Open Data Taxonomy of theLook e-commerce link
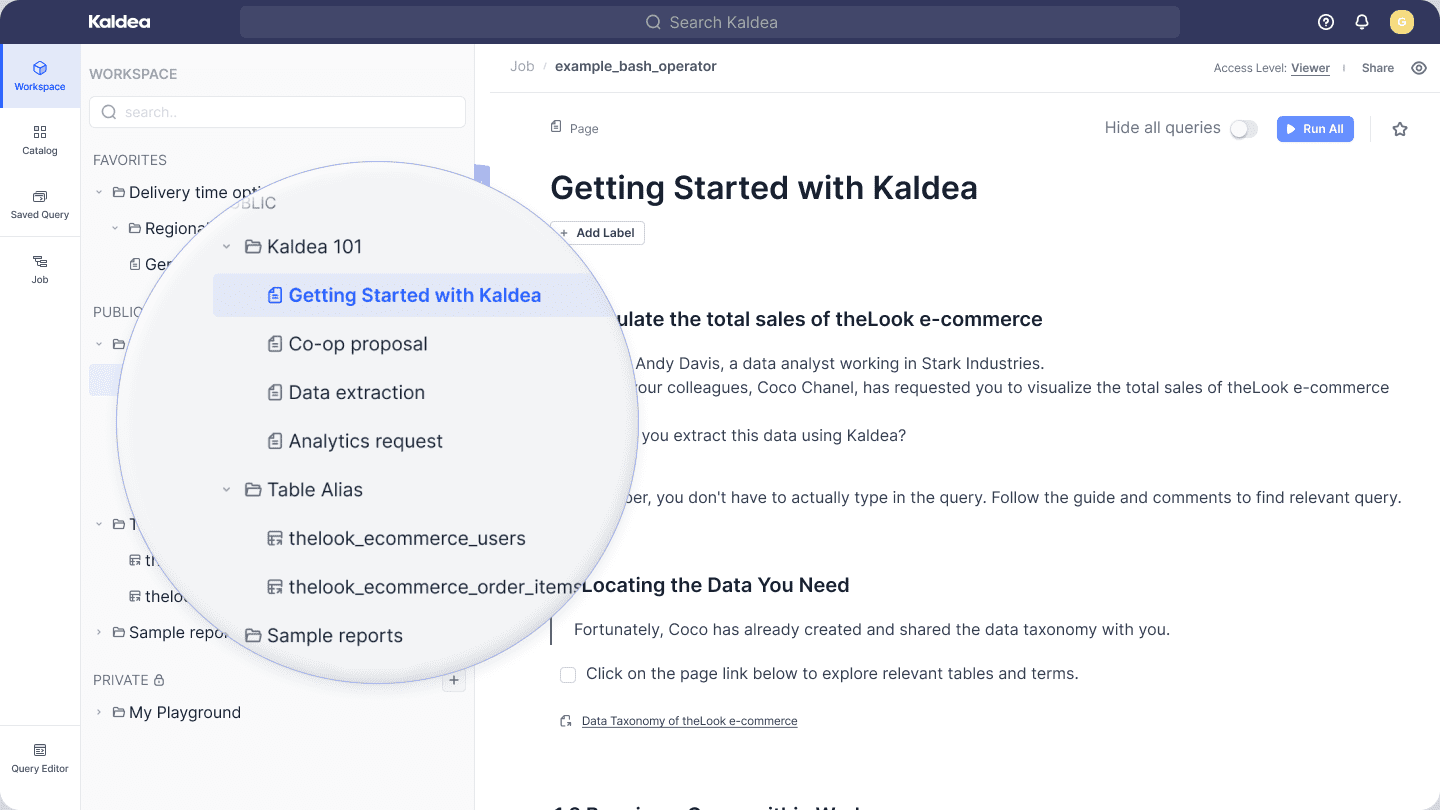 [x=689, y=721]
